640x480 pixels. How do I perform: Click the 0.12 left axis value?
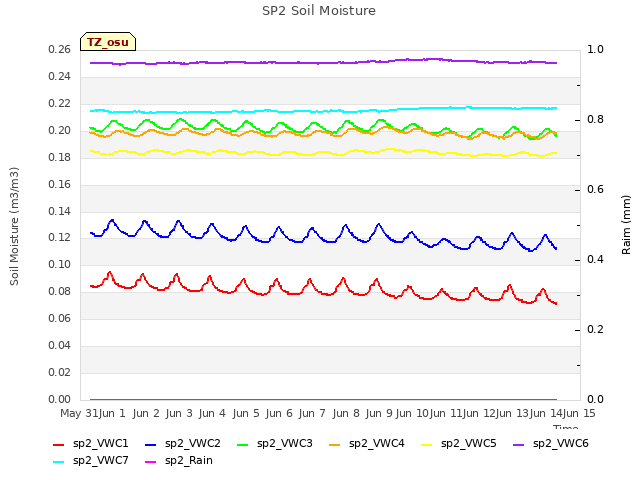(x=60, y=238)
